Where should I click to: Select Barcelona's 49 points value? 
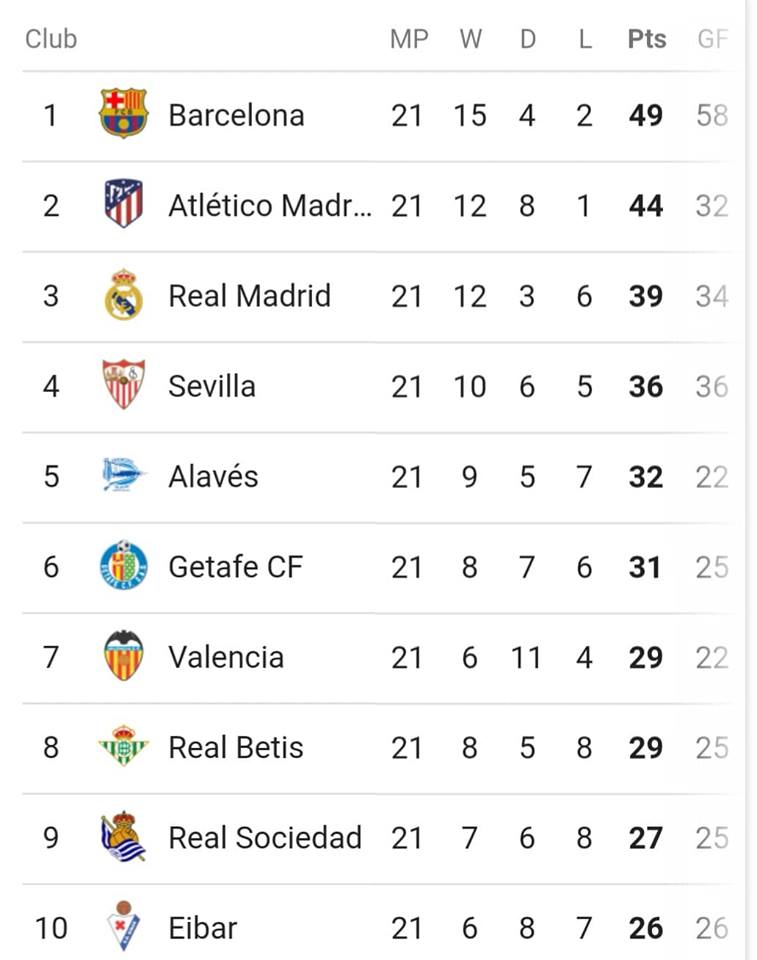coord(646,115)
